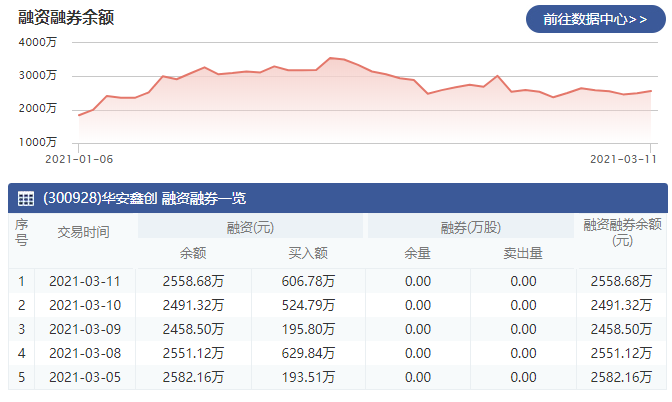
Task: Click the 融资(元) group header
Action: tap(250, 227)
